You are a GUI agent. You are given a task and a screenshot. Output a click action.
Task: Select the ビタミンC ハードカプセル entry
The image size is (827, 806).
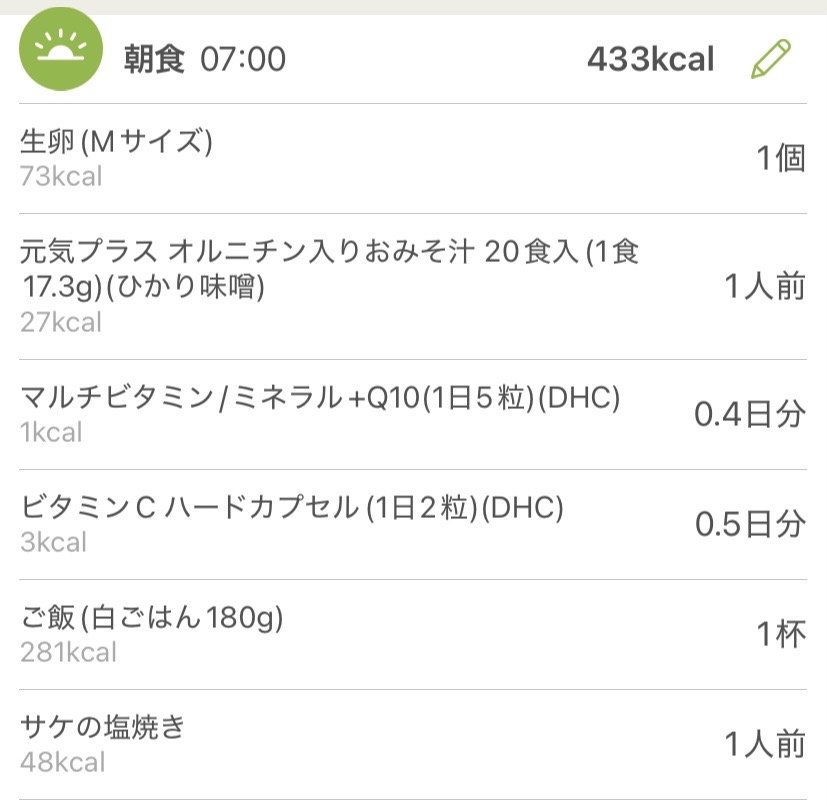[x=292, y=508]
